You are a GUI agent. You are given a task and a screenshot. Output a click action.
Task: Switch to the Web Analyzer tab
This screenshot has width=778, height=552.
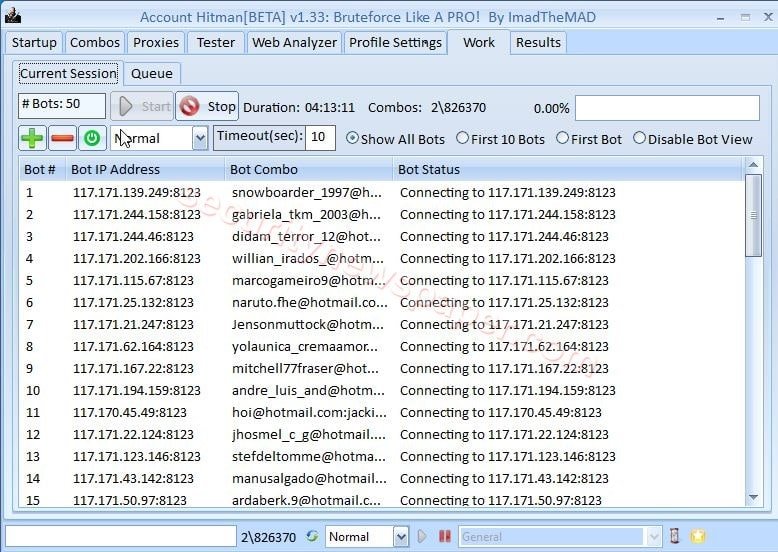click(x=294, y=43)
